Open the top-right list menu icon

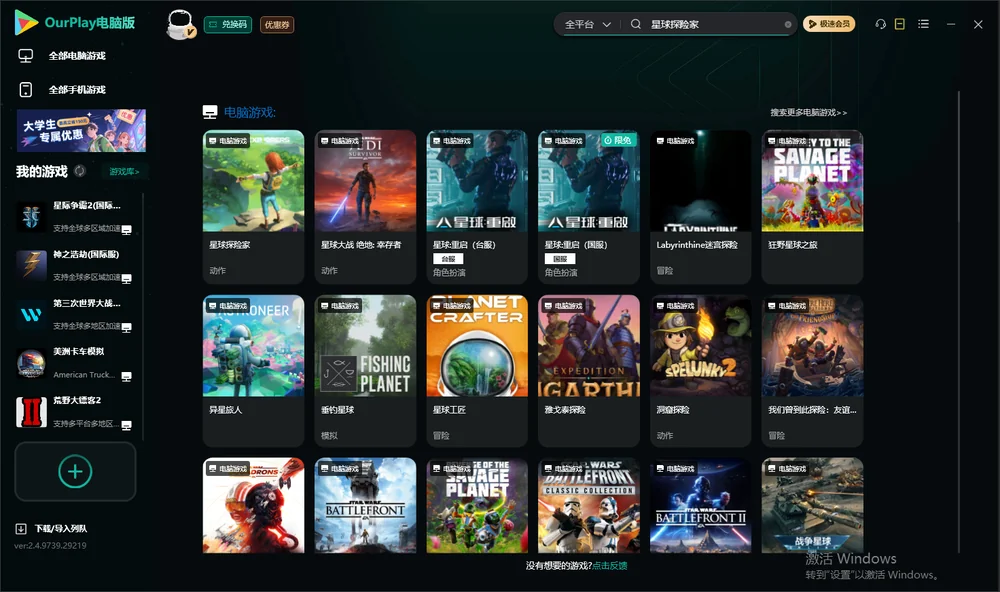(x=923, y=24)
